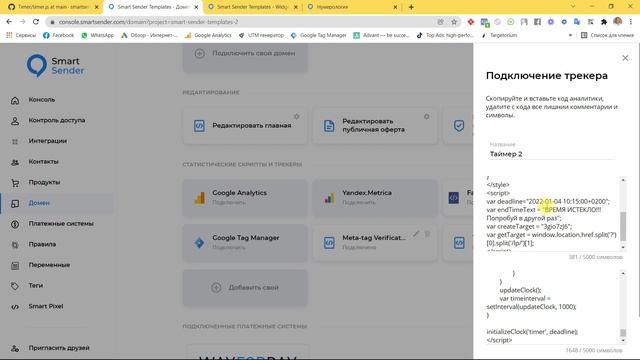Screen dimensions: 640x360
Task: Click the second code textarea scrollbar thumb
Action: point(623,333)
